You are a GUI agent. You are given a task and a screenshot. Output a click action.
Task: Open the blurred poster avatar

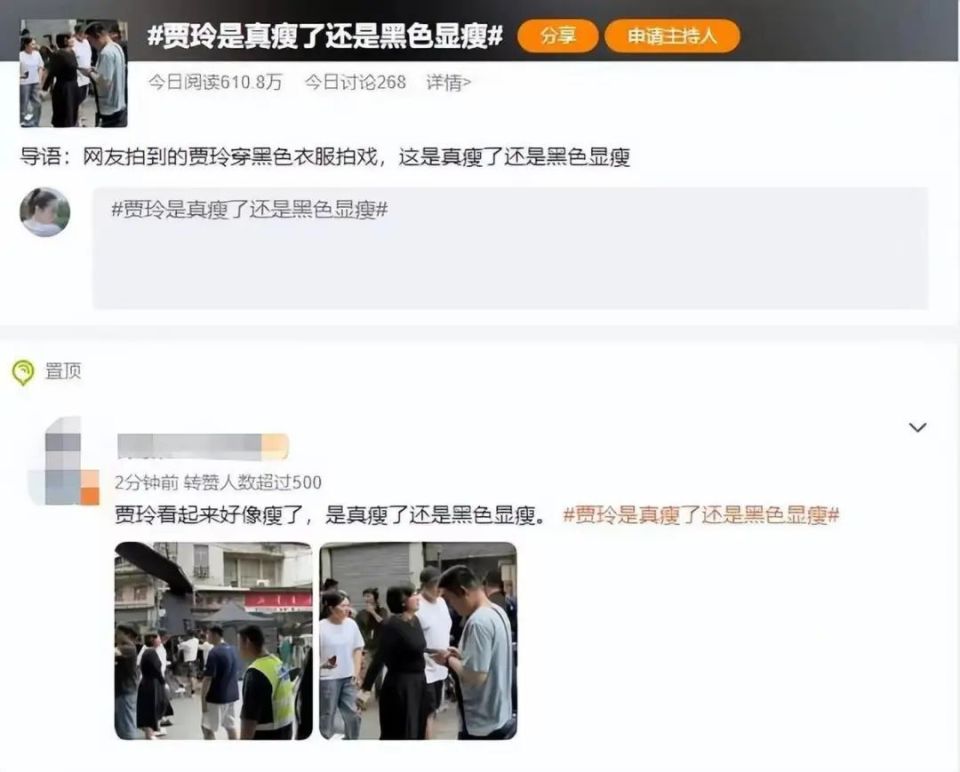pyautogui.click(x=64, y=461)
